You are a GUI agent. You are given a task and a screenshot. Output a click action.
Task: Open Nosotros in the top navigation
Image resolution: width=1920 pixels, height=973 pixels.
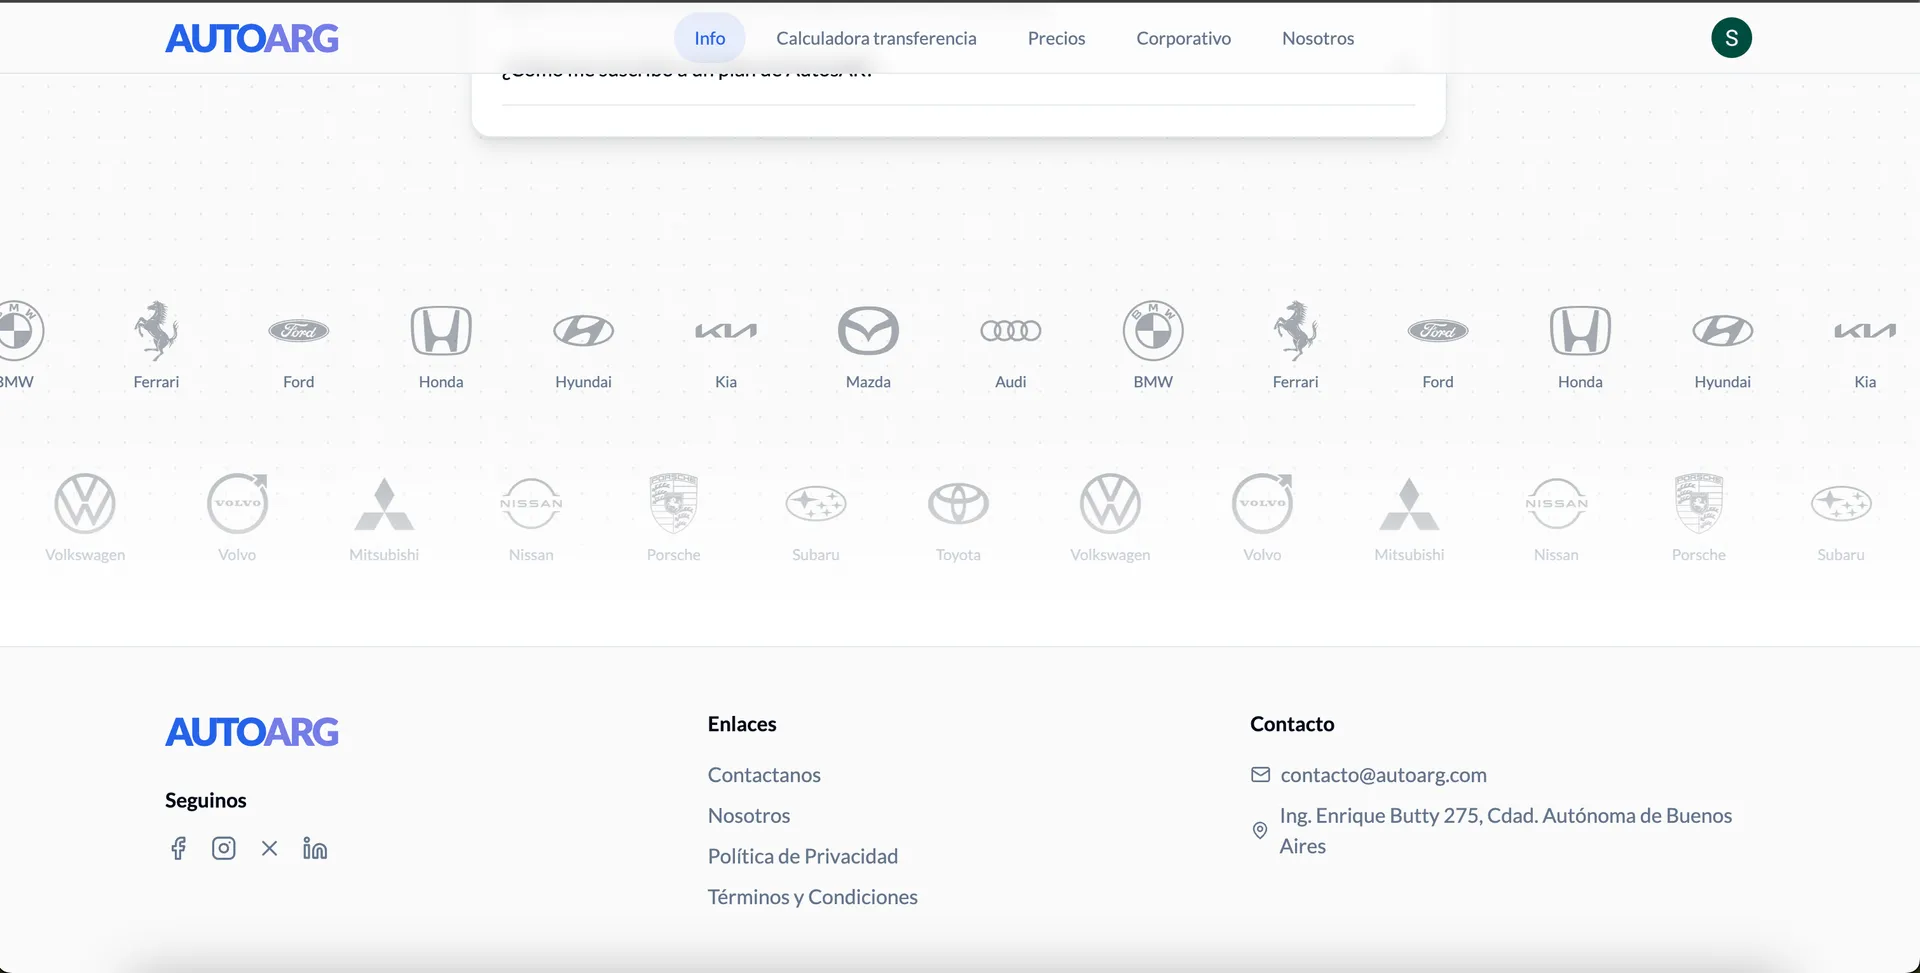[x=1318, y=38]
